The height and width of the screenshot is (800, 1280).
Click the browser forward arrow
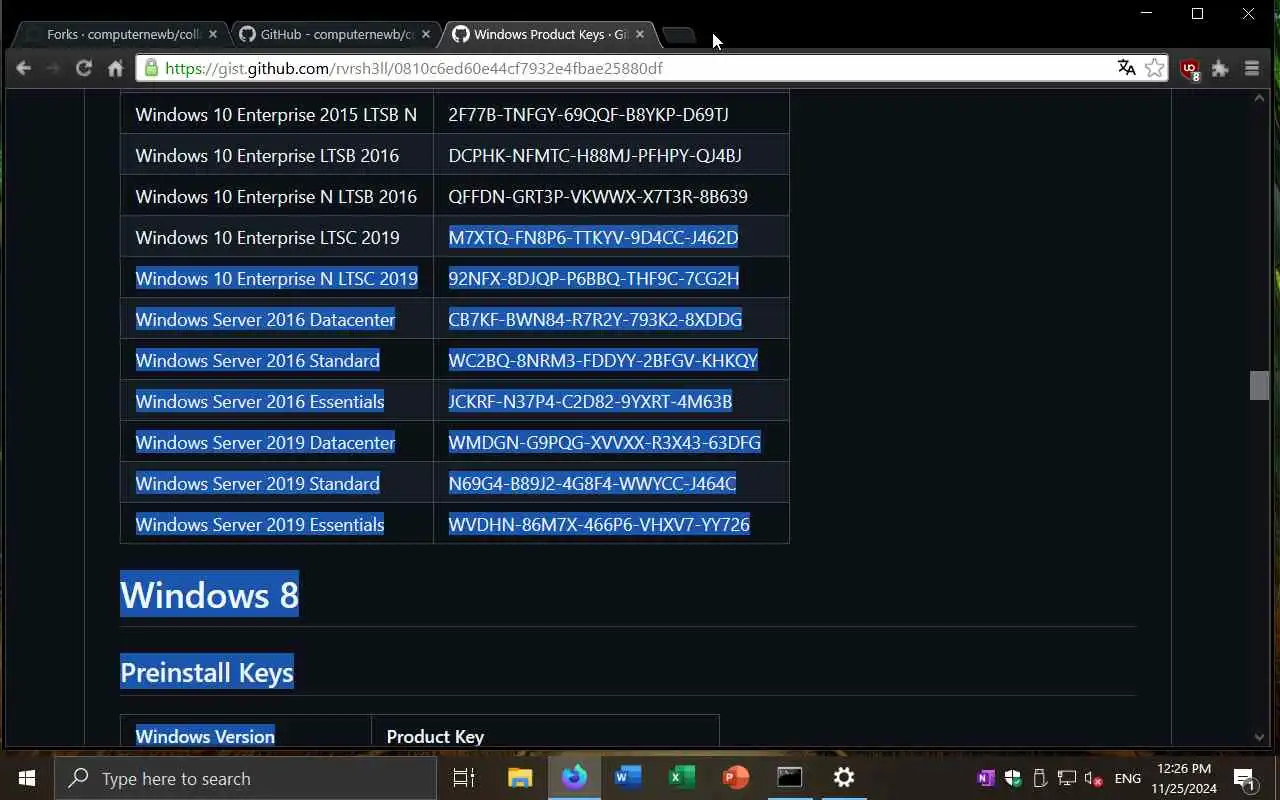[53, 68]
